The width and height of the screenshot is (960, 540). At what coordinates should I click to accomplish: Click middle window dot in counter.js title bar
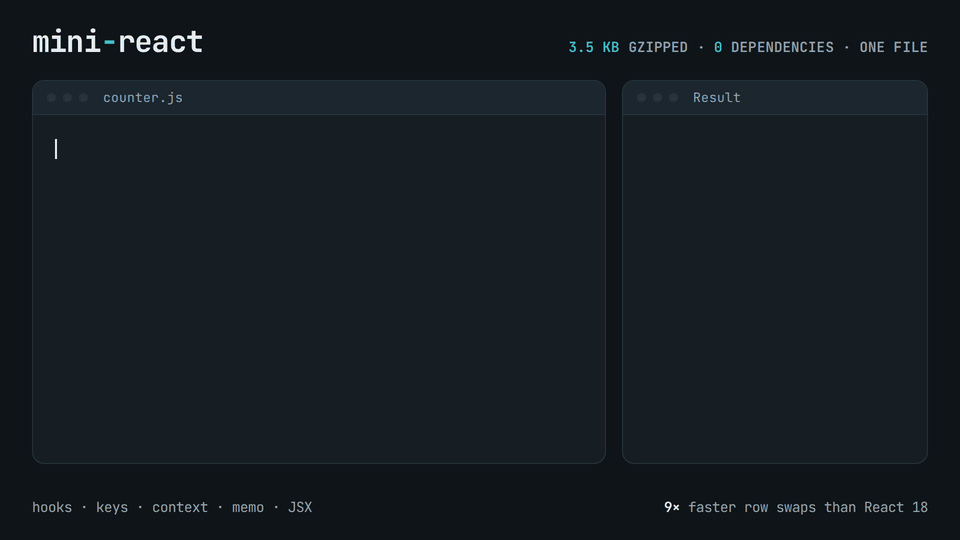click(67, 98)
